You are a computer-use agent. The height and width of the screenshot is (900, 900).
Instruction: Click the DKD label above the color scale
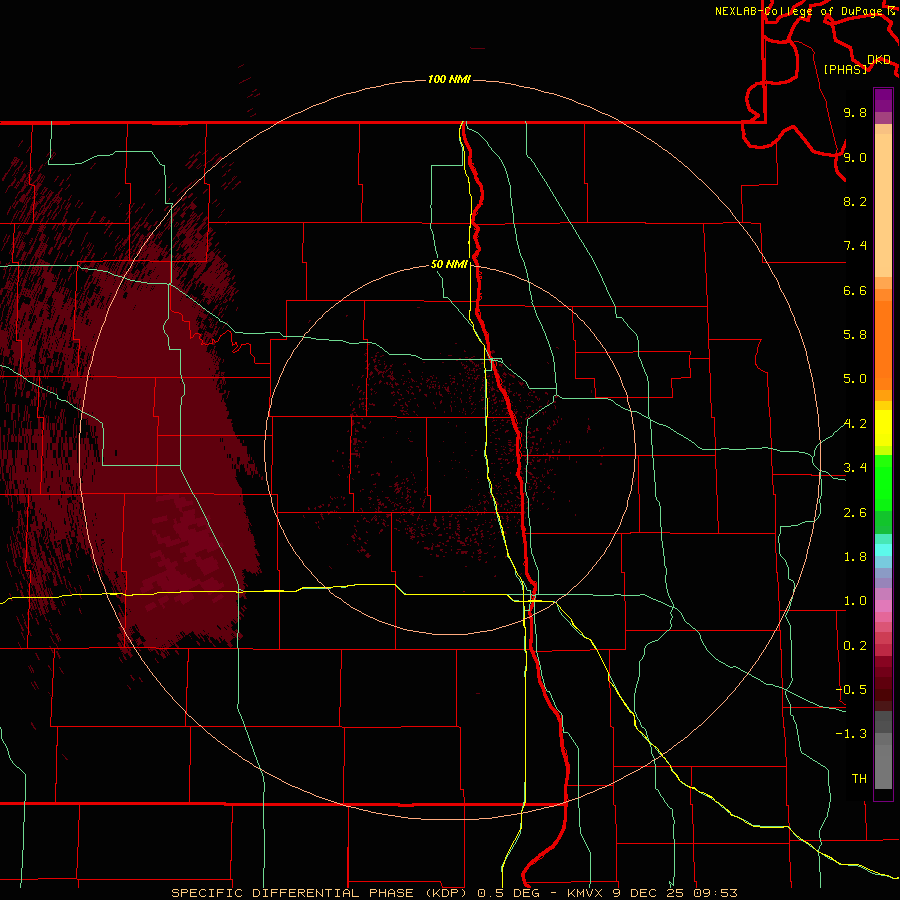(879, 60)
